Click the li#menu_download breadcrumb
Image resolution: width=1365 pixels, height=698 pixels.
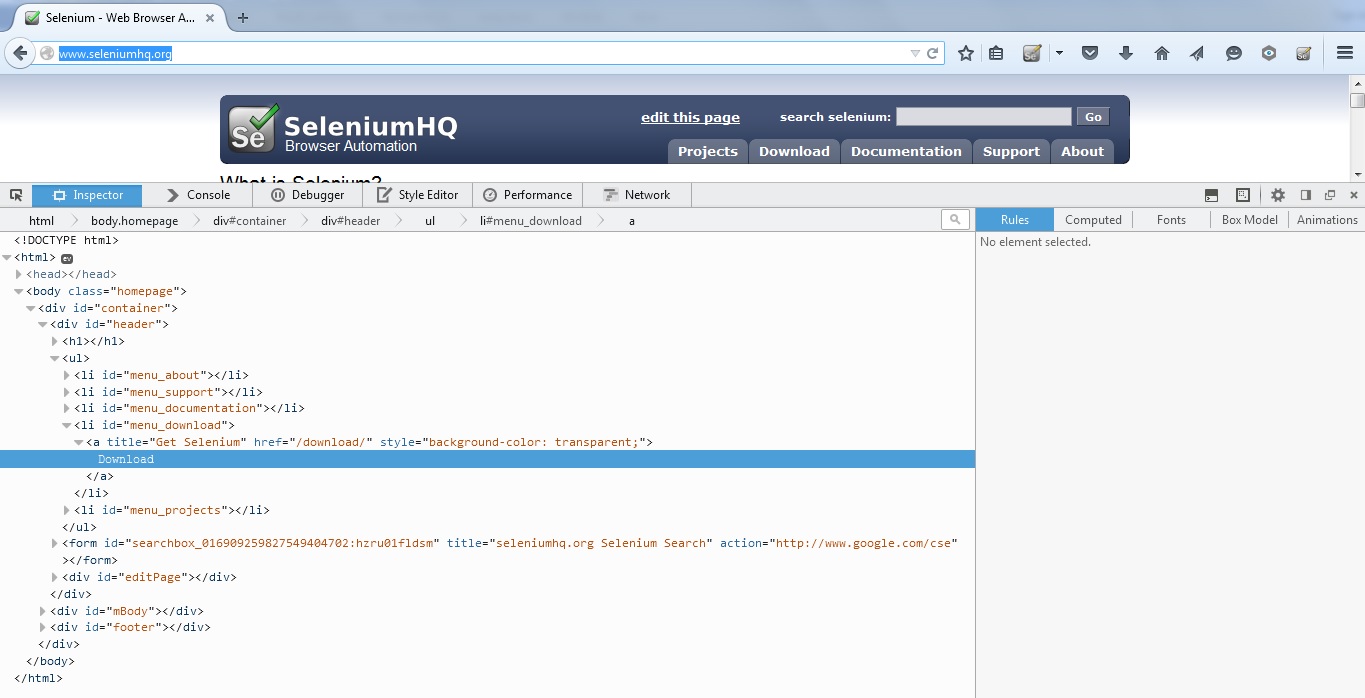[x=530, y=221]
